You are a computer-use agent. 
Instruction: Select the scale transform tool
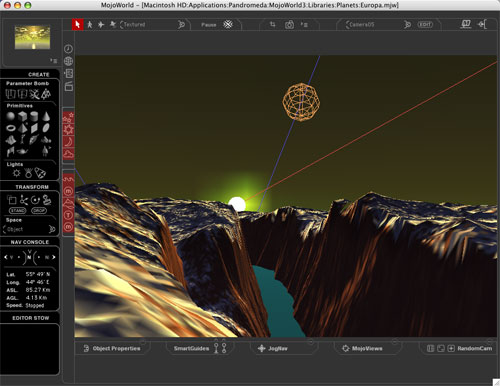(12, 200)
